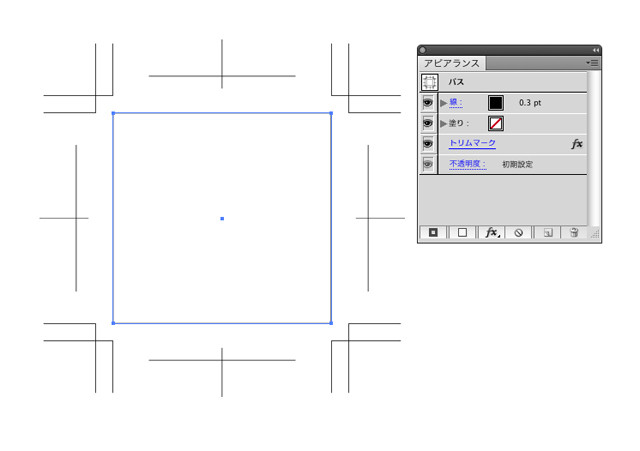Click the path thumbnail icon in Appearance panel
Viewport: 640px width, 451px height.
(x=429, y=82)
